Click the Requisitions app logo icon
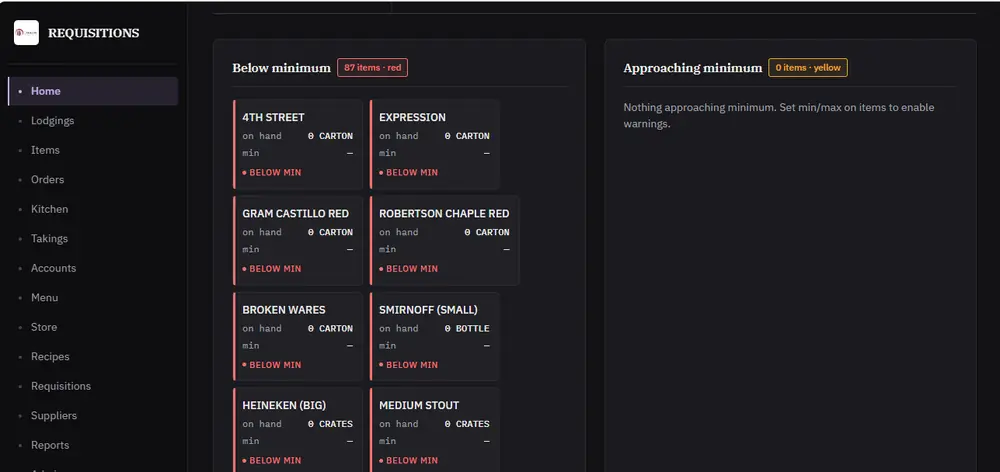The height and width of the screenshot is (472, 1000). [x=26, y=33]
